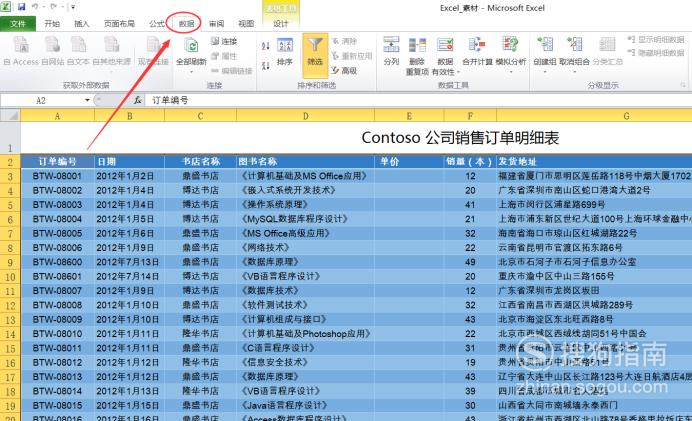The width and height of the screenshot is (692, 421).
Task: Click the 清除 filter button
Action: pyautogui.click(x=344, y=41)
